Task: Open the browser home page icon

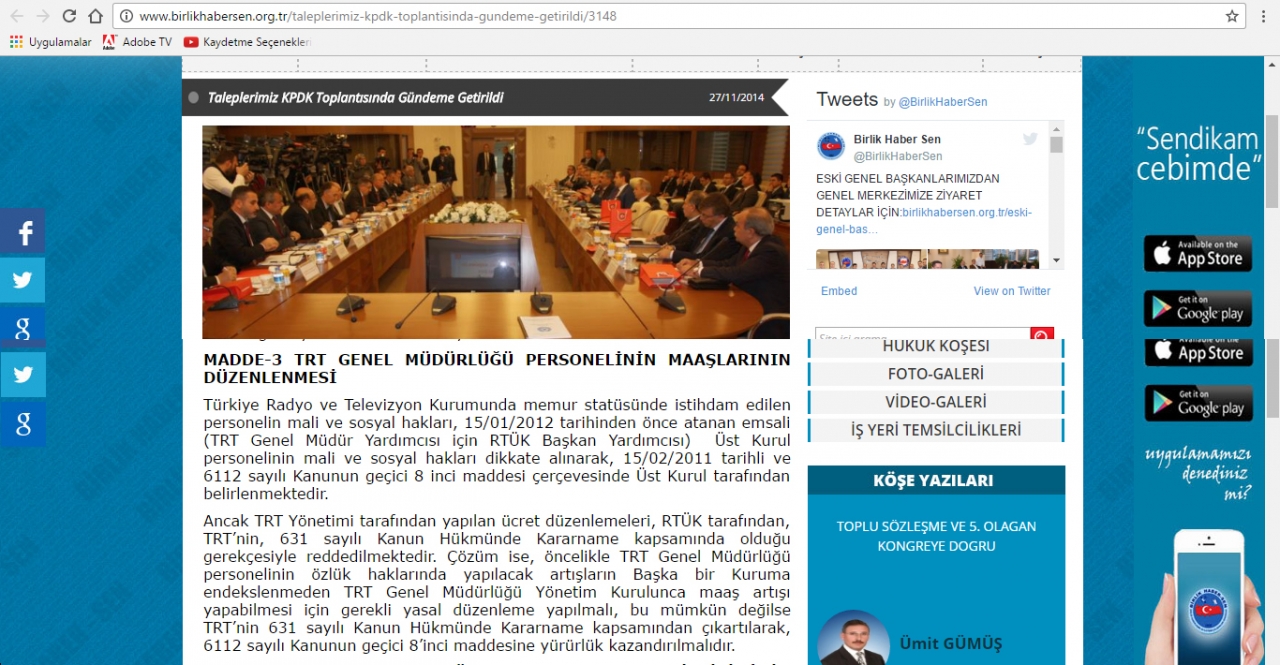Action: [x=95, y=16]
